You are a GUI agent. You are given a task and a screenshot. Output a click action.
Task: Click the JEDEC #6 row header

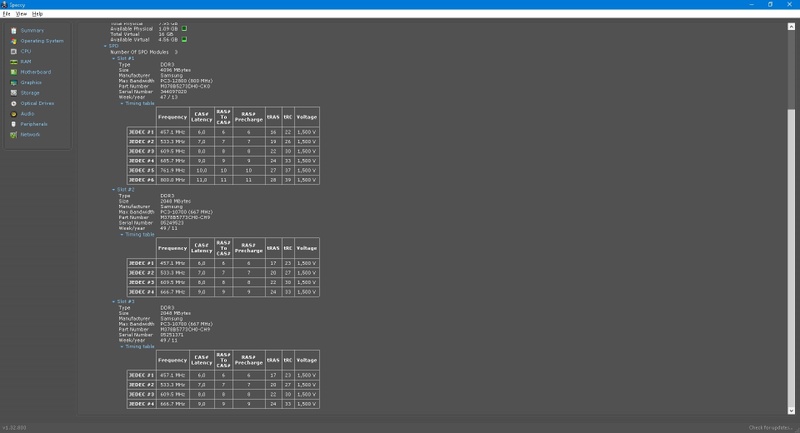click(141, 180)
